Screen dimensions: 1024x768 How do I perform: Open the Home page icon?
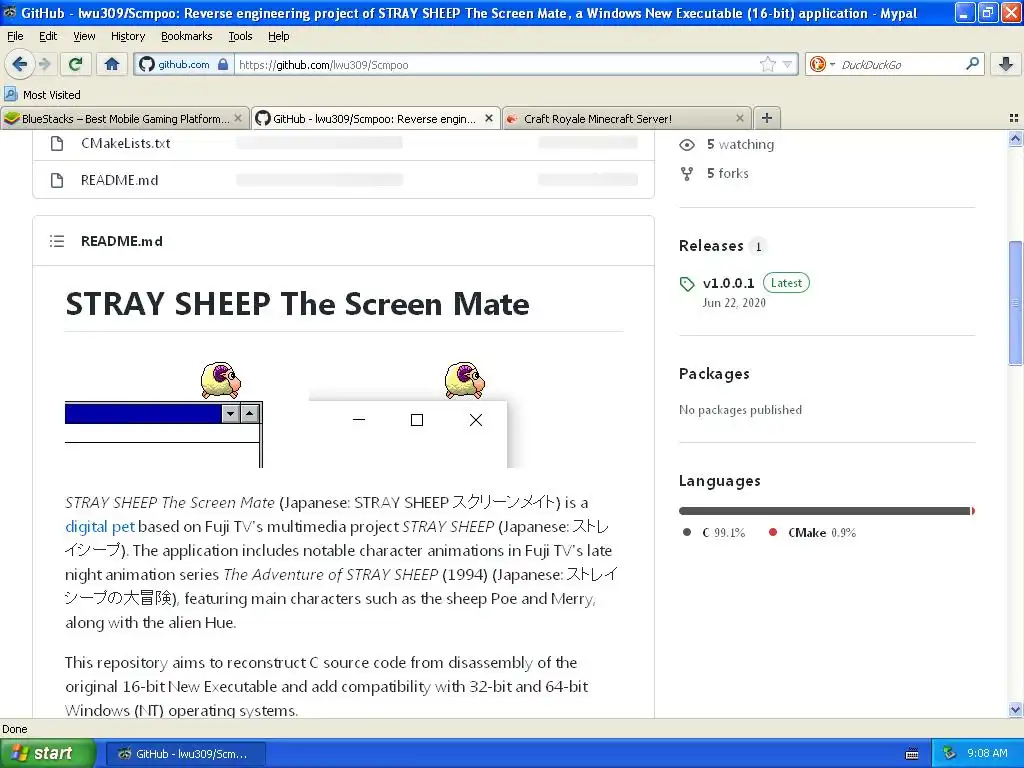click(112, 64)
